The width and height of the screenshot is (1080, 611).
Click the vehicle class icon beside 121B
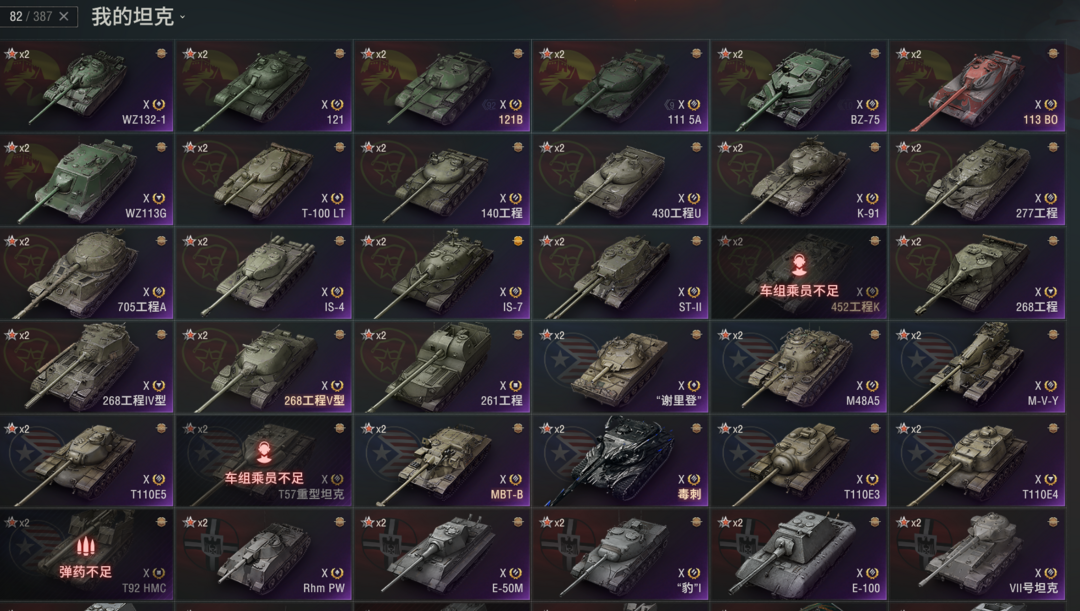click(515, 105)
